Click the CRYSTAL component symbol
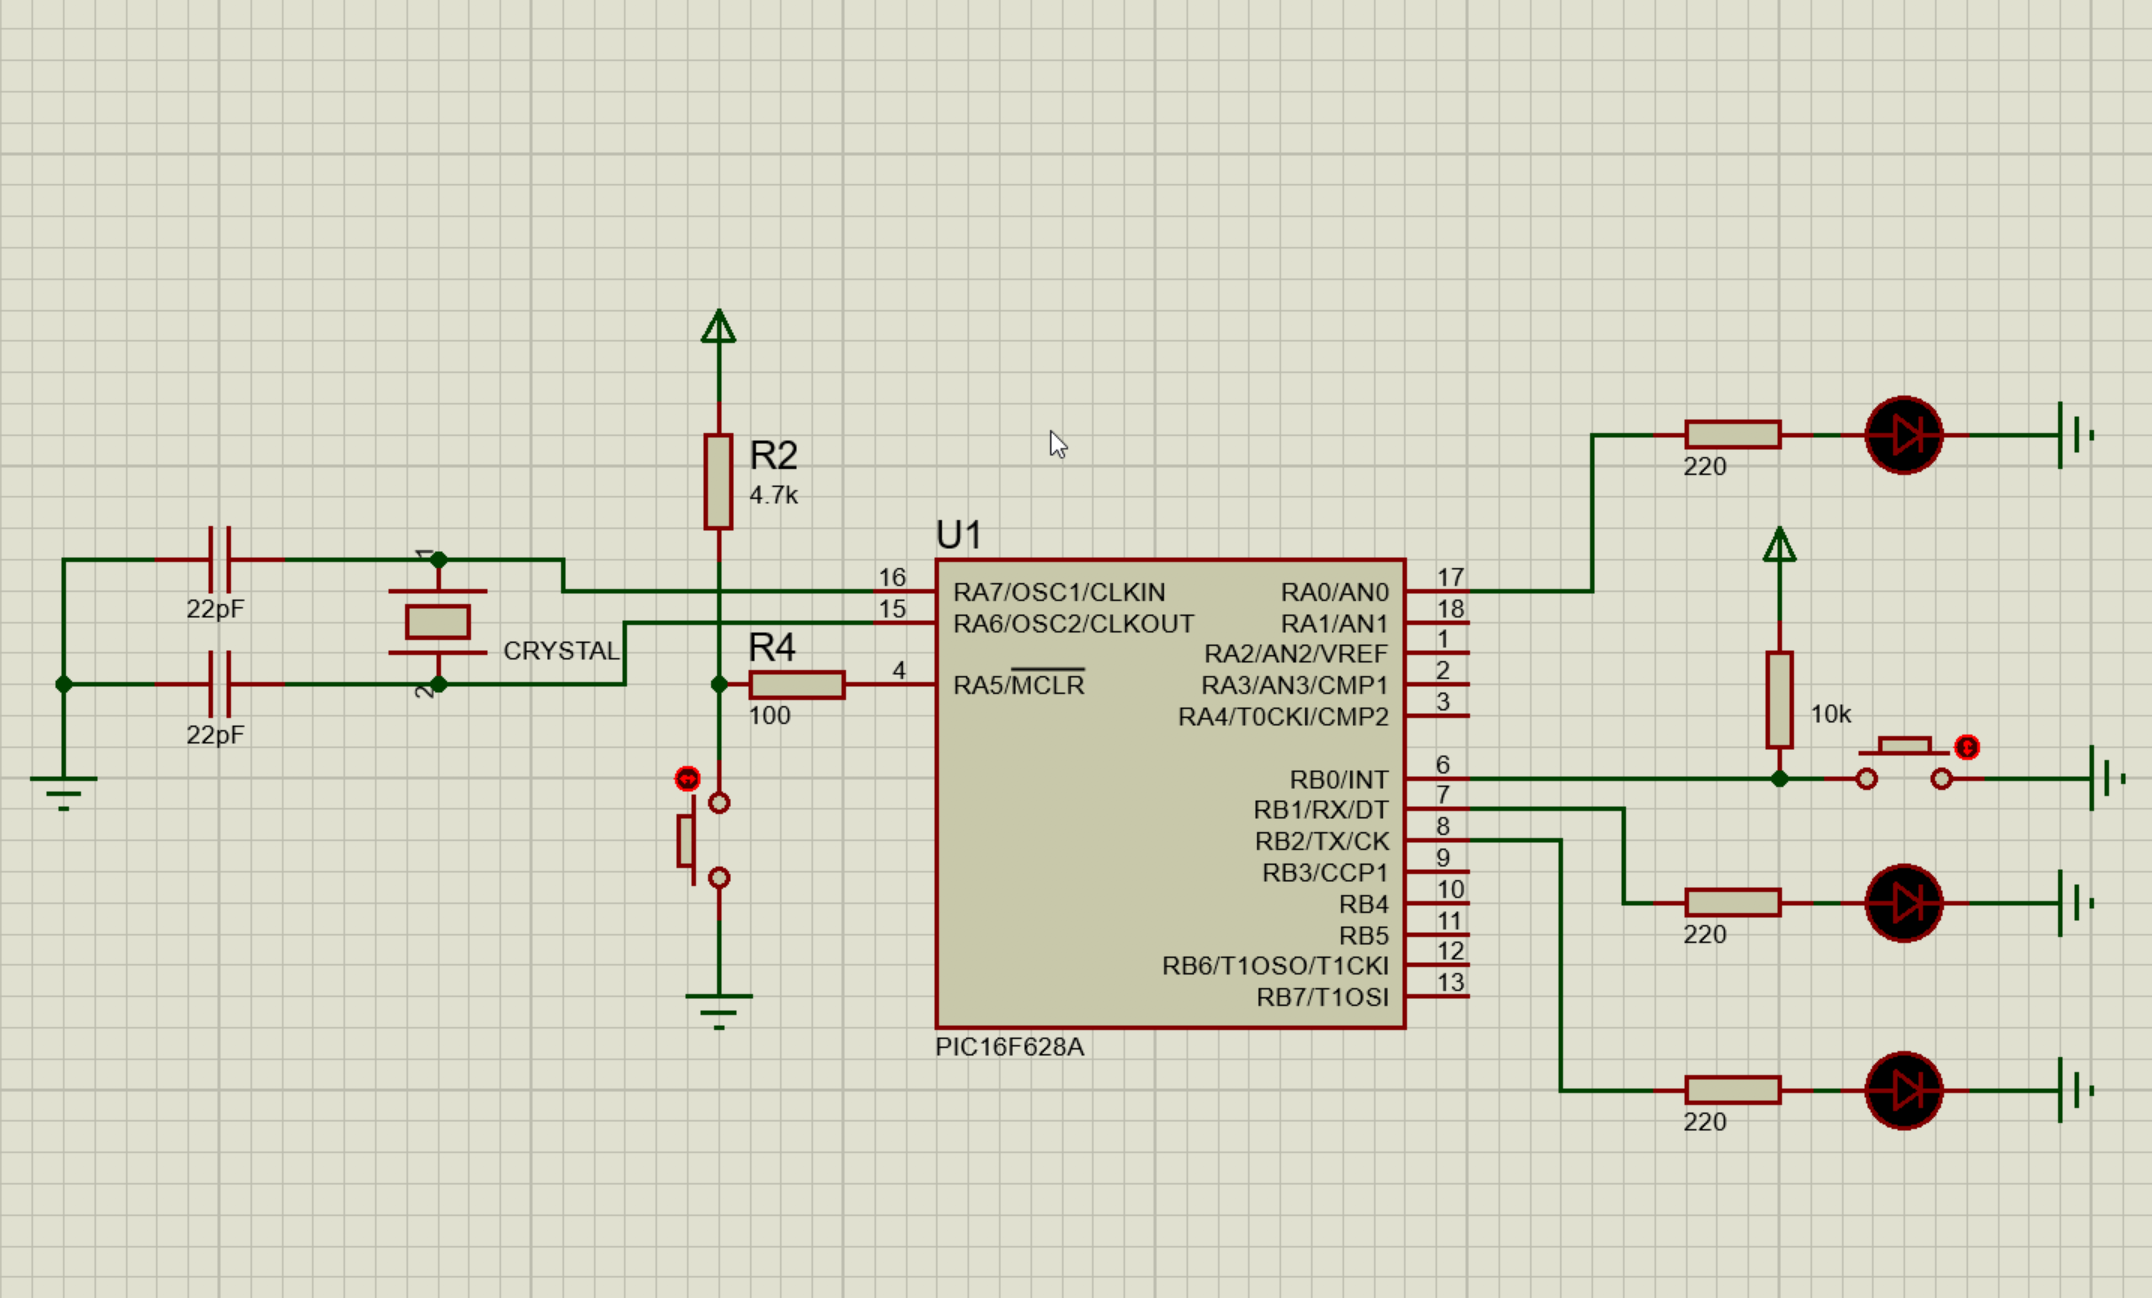Image resolution: width=2152 pixels, height=1298 pixels. pyautogui.click(x=438, y=622)
